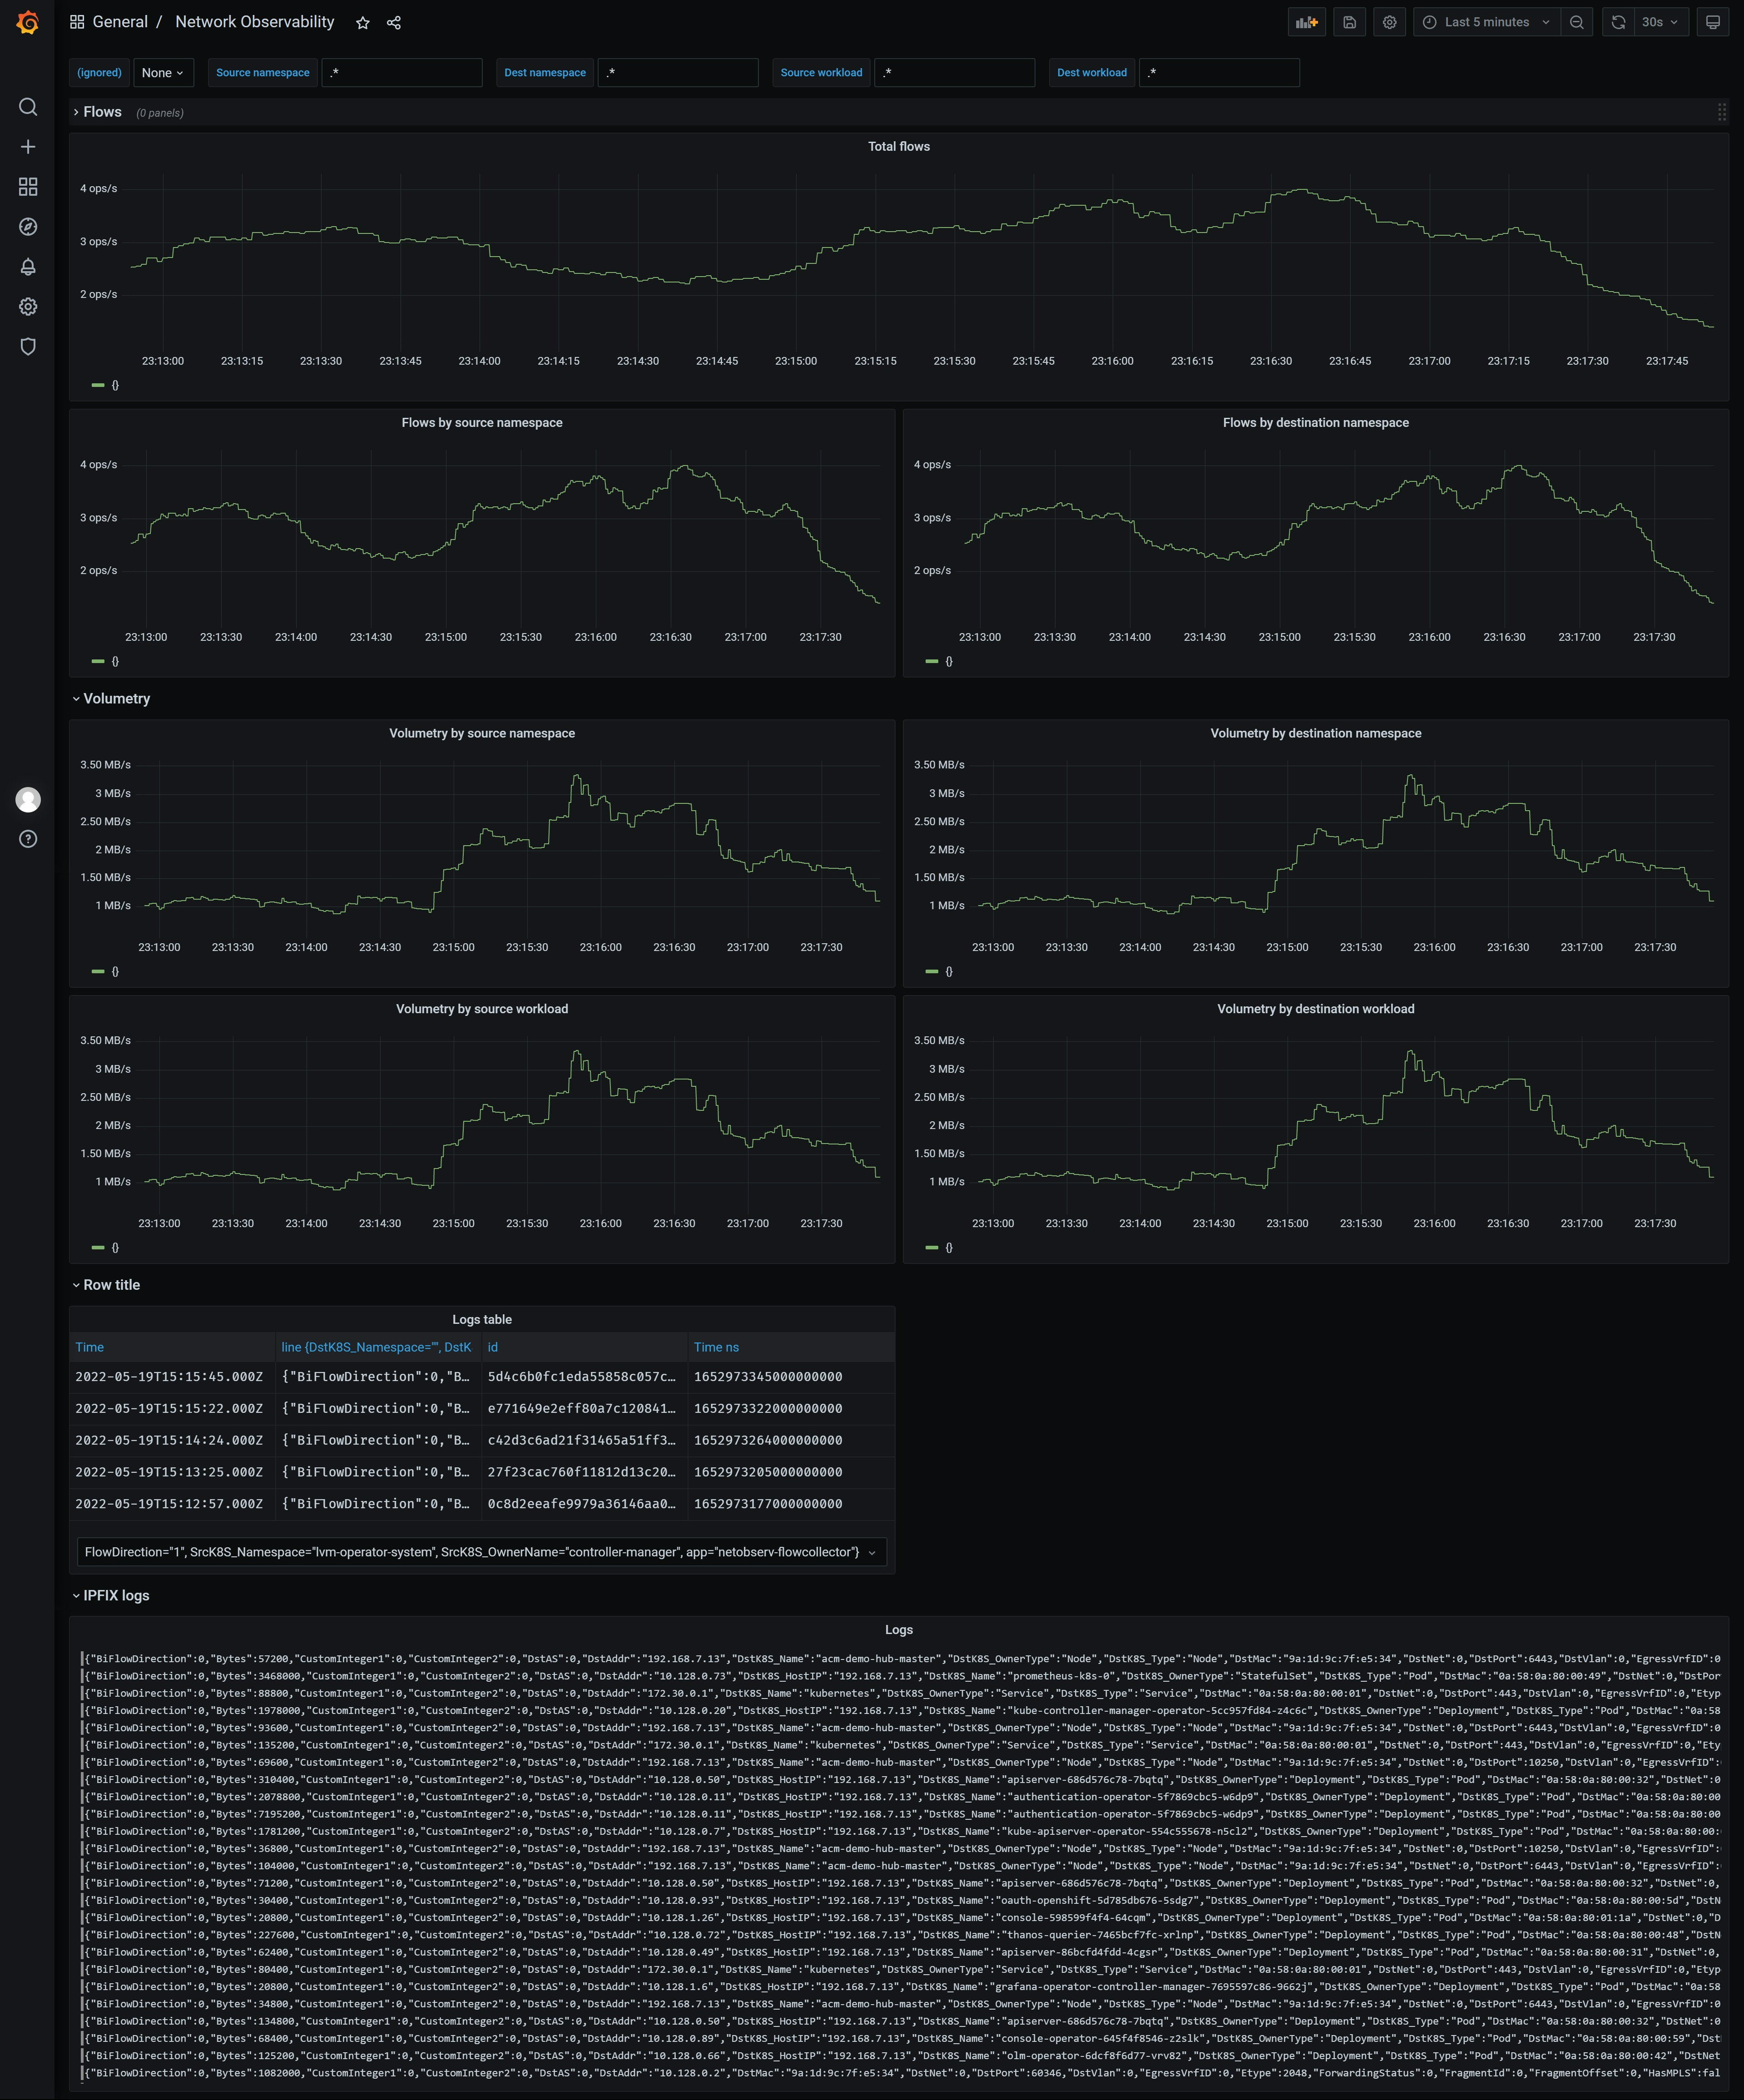Open the Alerting bell icon

pyautogui.click(x=28, y=267)
